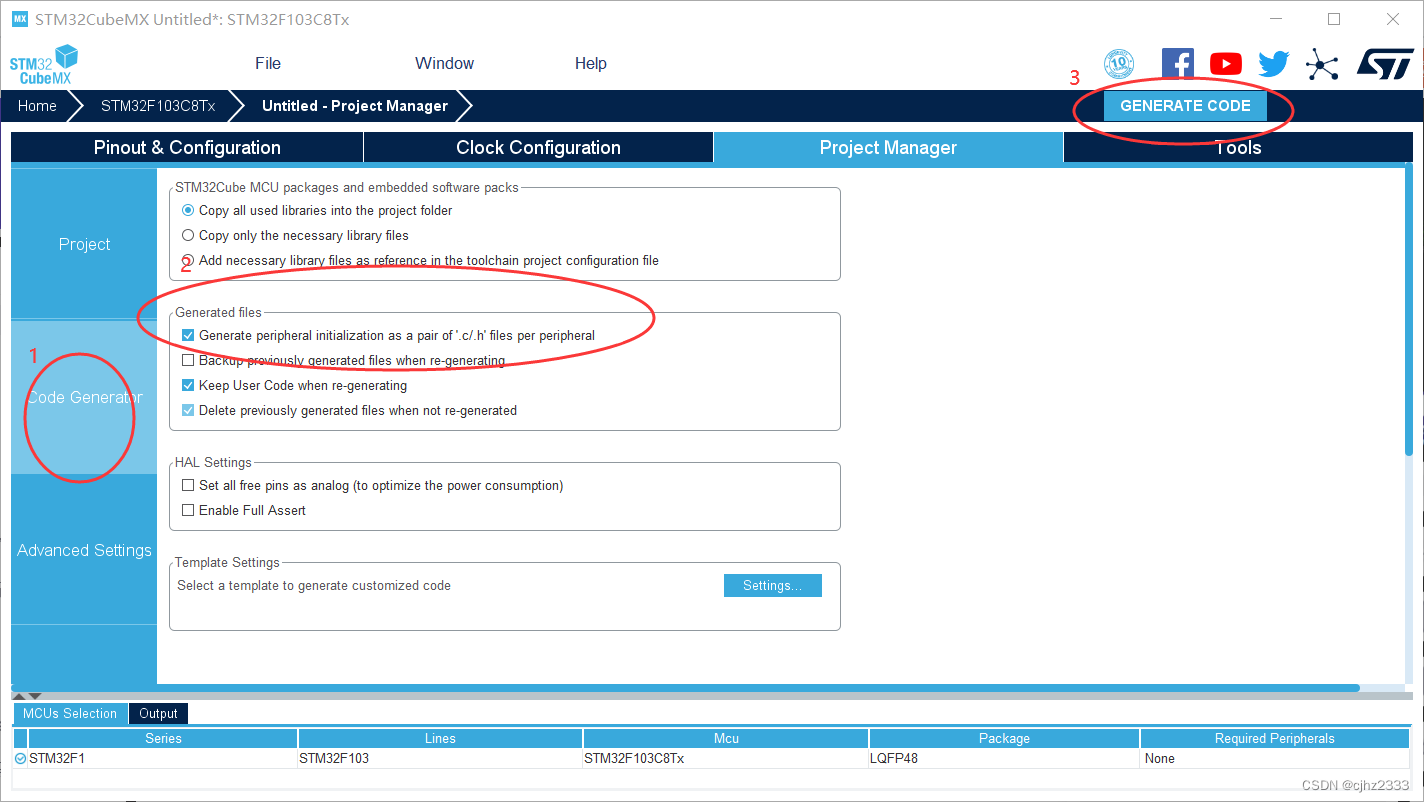The image size is (1424, 802).
Task: Click the vertical scrollbar of settings panel
Action: pos(1409,312)
